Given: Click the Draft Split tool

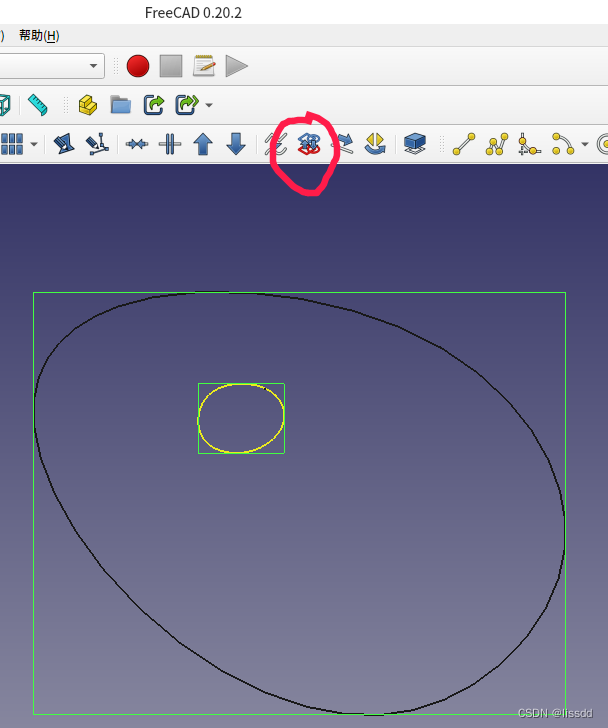Looking at the screenshot, I should [170, 144].
